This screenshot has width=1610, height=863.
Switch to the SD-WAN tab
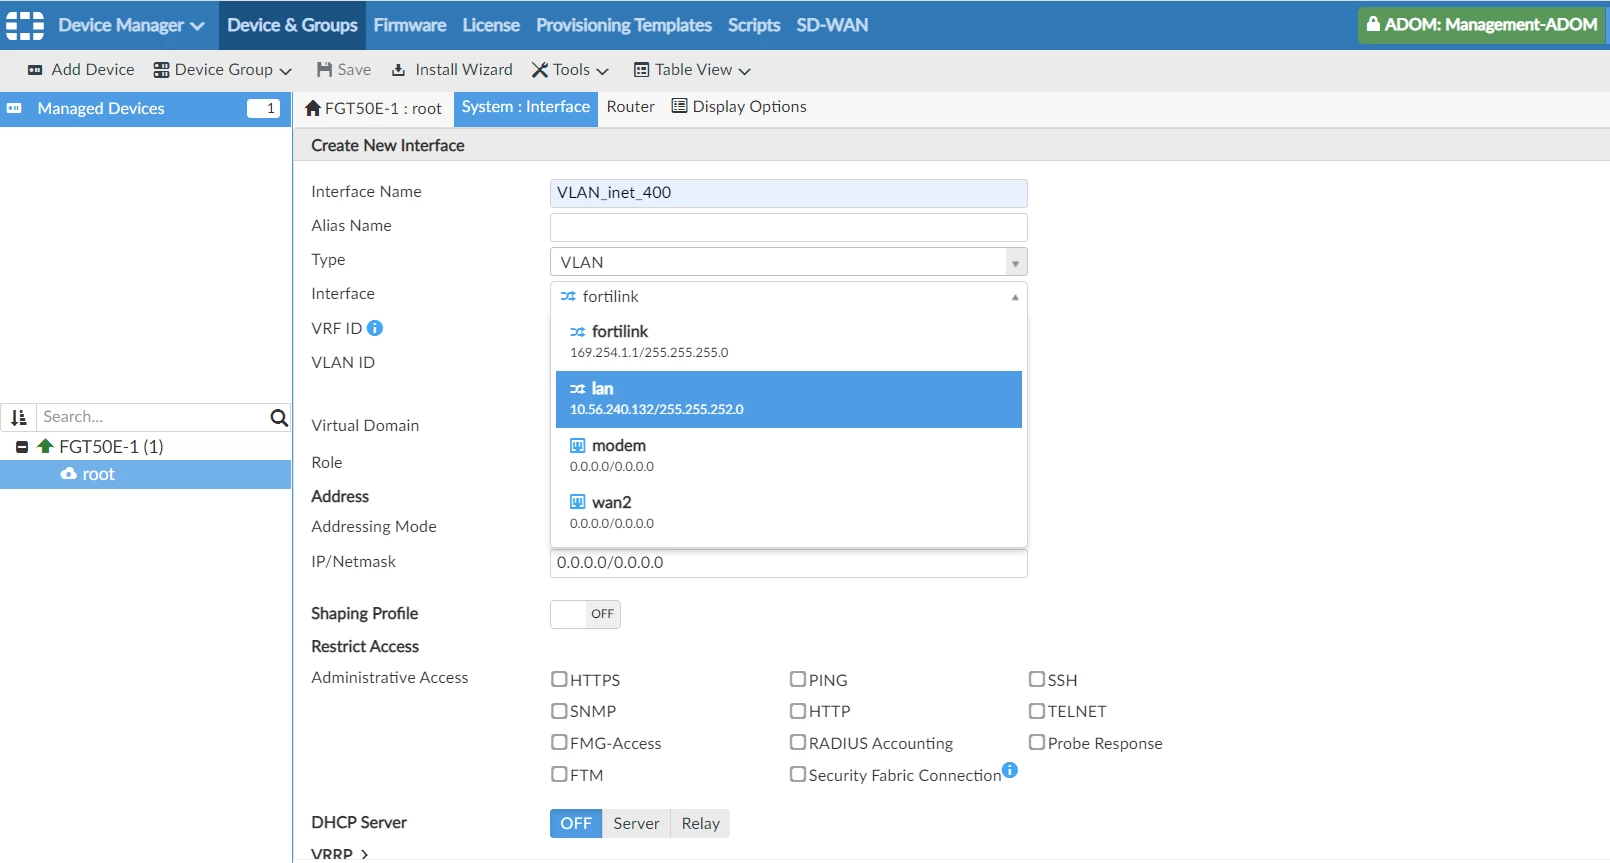pyautogui.click(x=832, y=25)
